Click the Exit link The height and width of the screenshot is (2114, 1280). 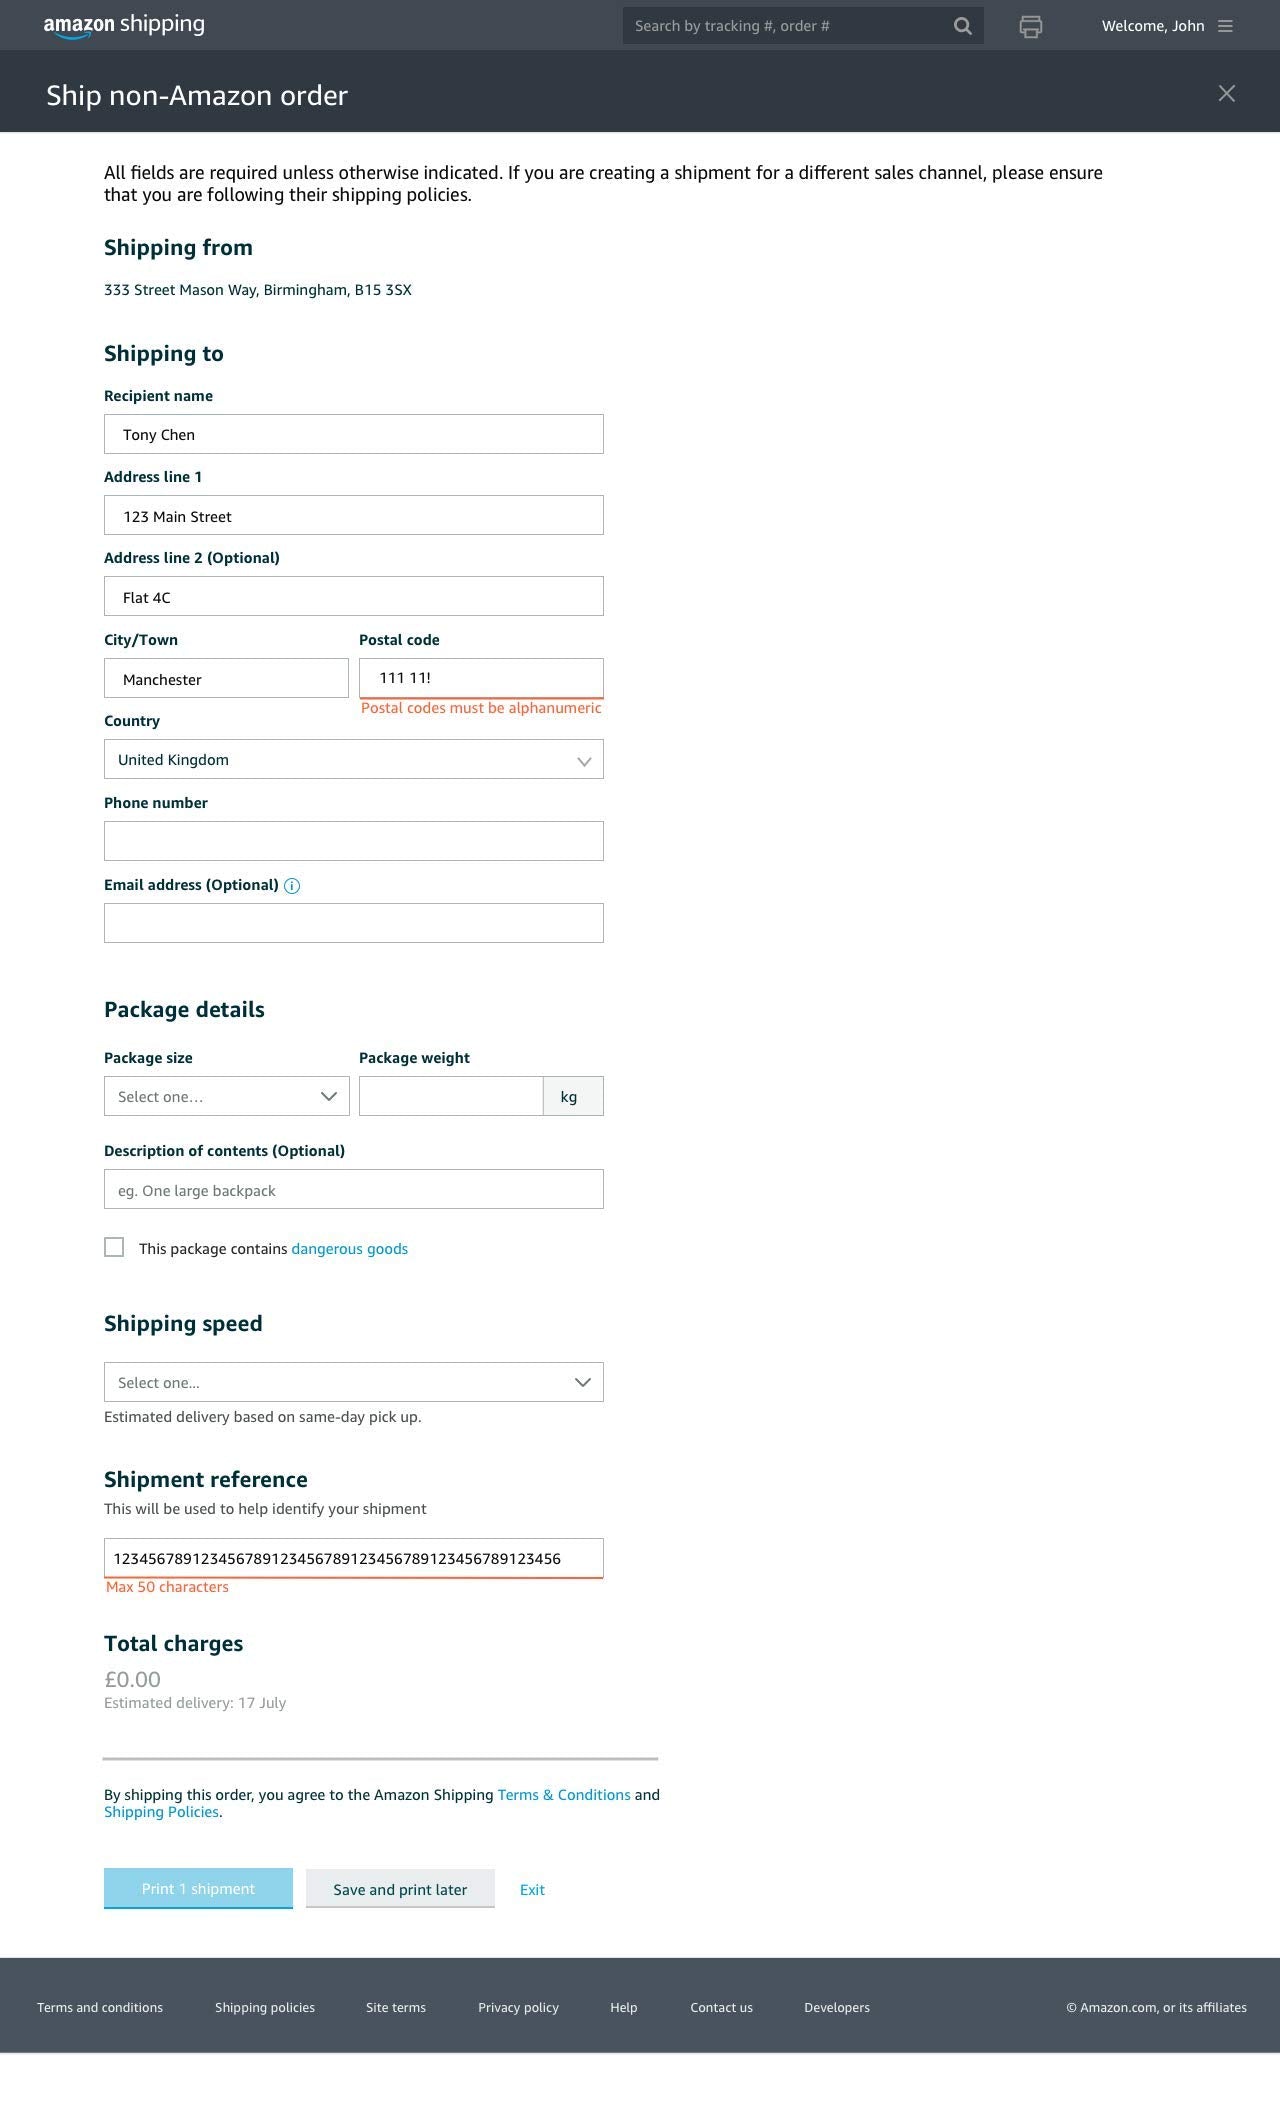(532, 1889)
